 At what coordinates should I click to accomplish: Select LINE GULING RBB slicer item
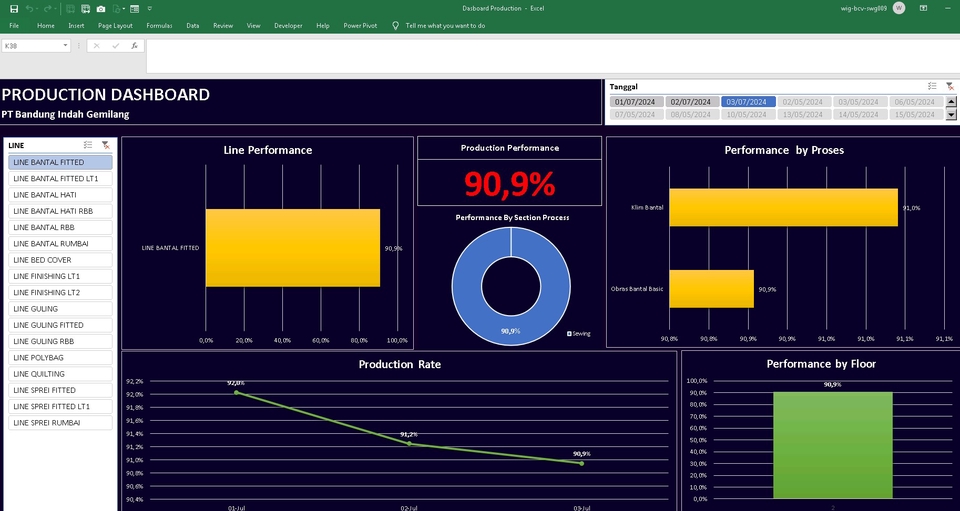click(60, 341)
